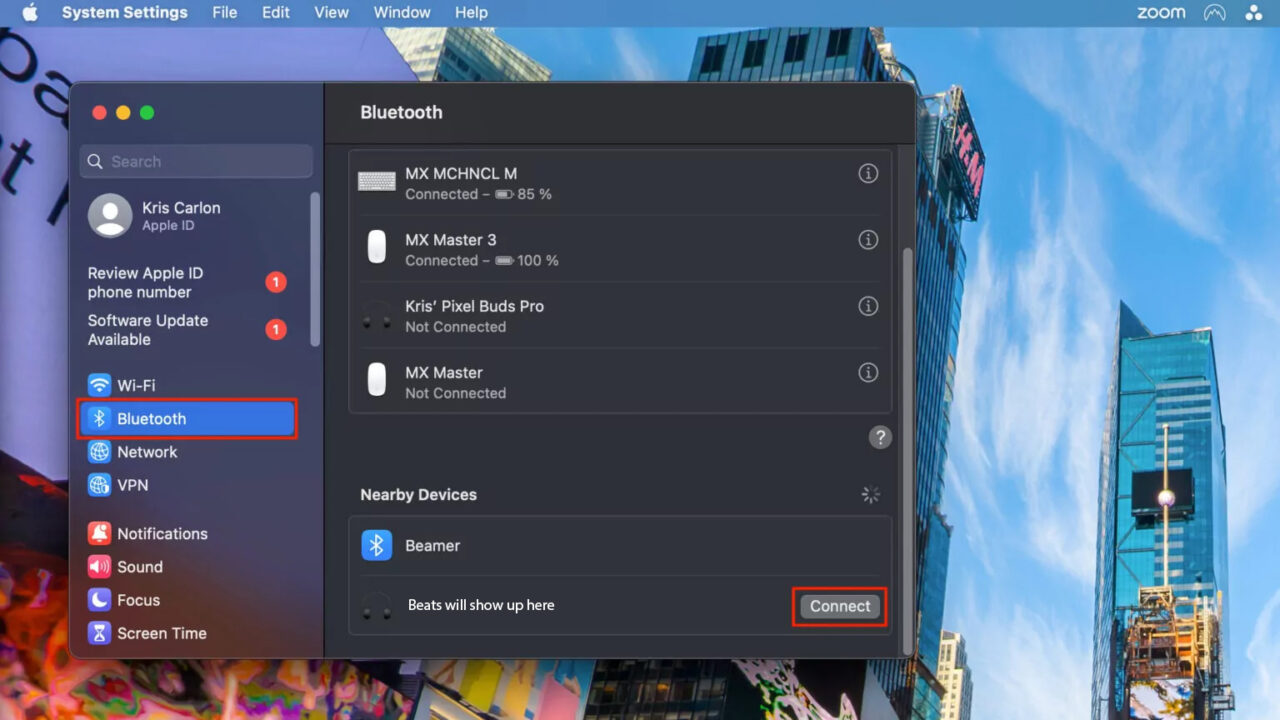The height and width of the screenshot is (720, 1280).
Task: Connect the Beats headphones
Action: 839,606
